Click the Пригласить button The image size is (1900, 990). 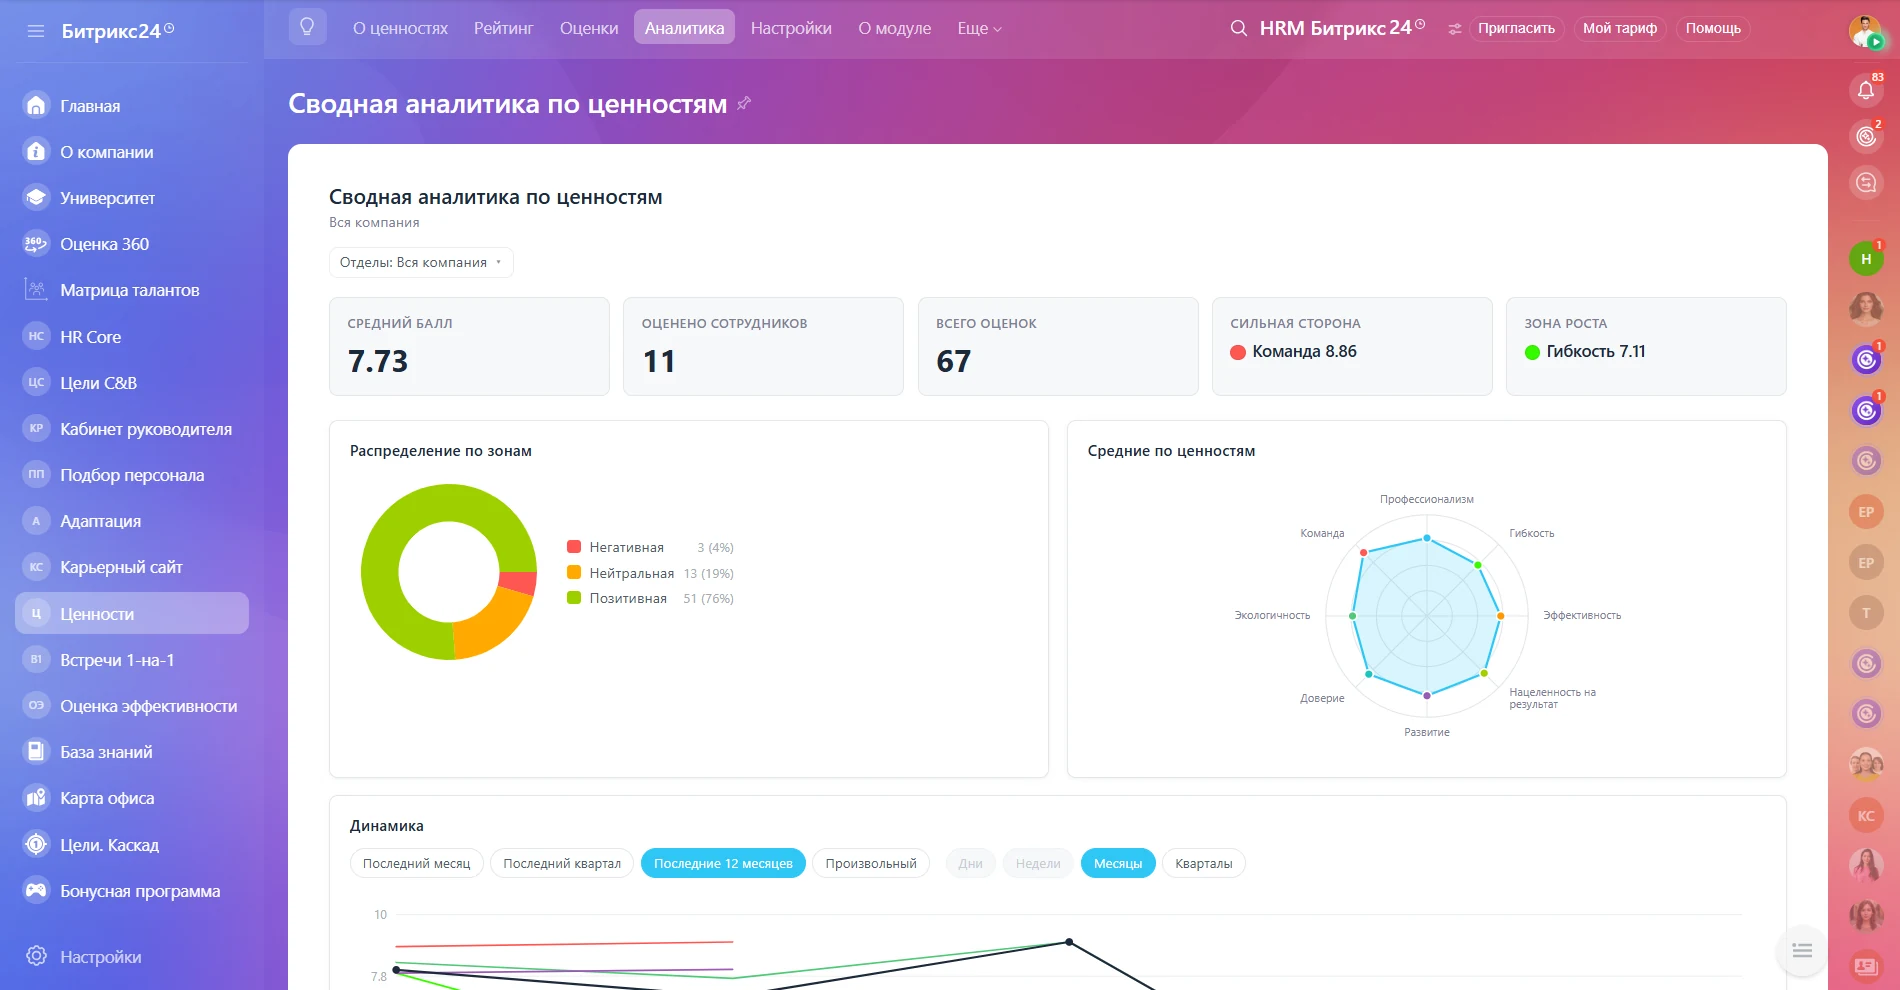(x=1517, y=28)
